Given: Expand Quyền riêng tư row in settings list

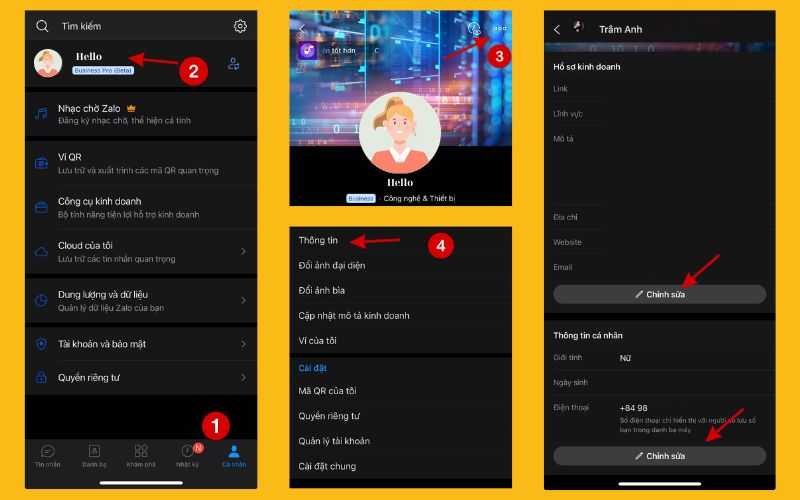Looking at the screenshot, I should point(243,377).
